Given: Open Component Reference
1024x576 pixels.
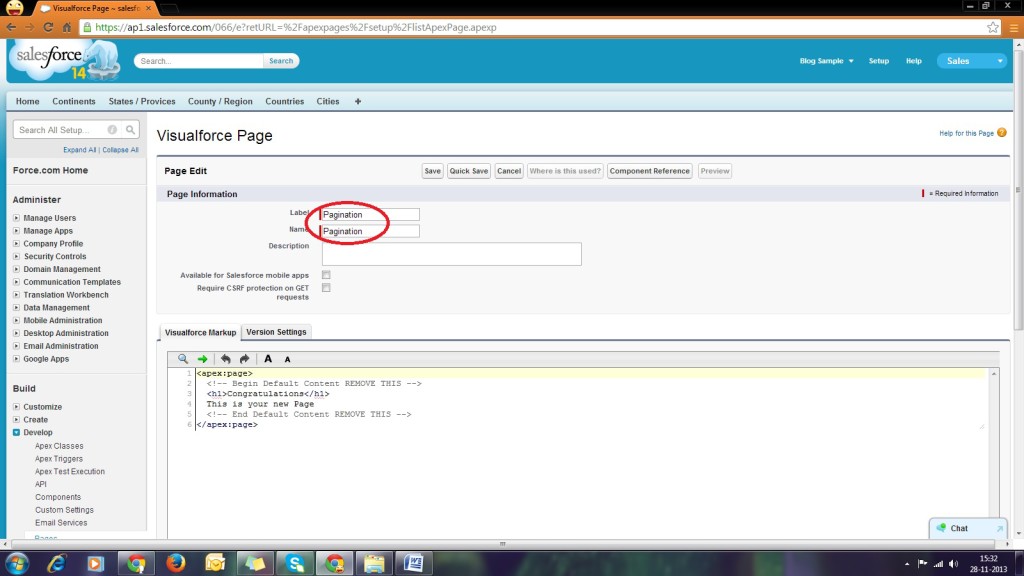Looking at the screenshot, I should [649, 171].
